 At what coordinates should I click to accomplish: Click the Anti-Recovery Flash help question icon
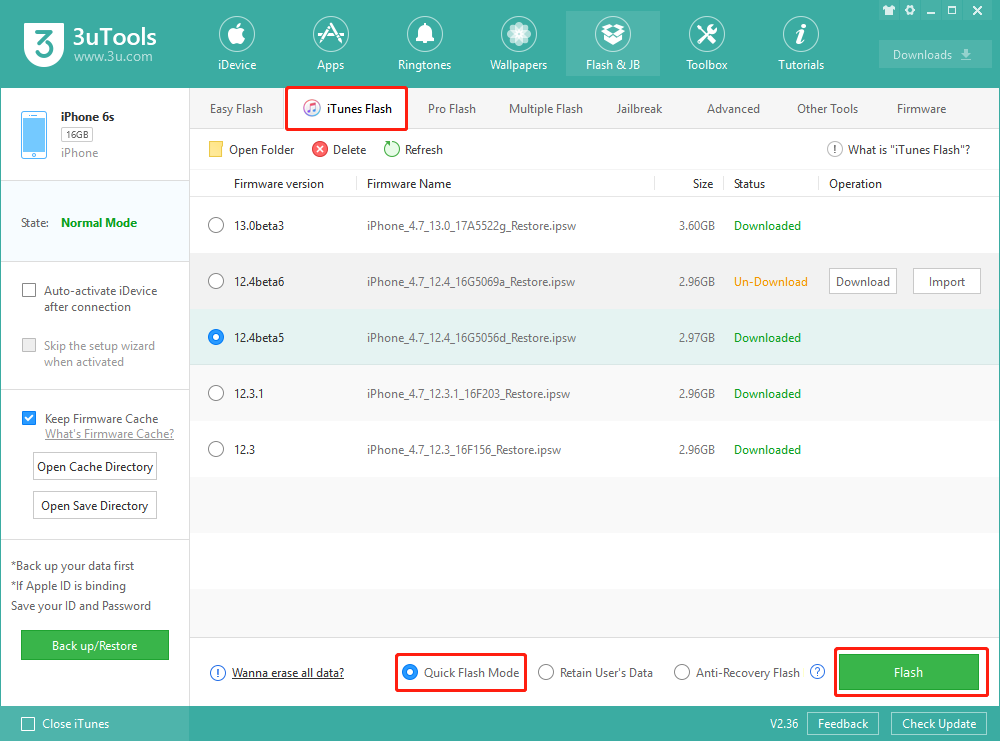pos(817,671)
